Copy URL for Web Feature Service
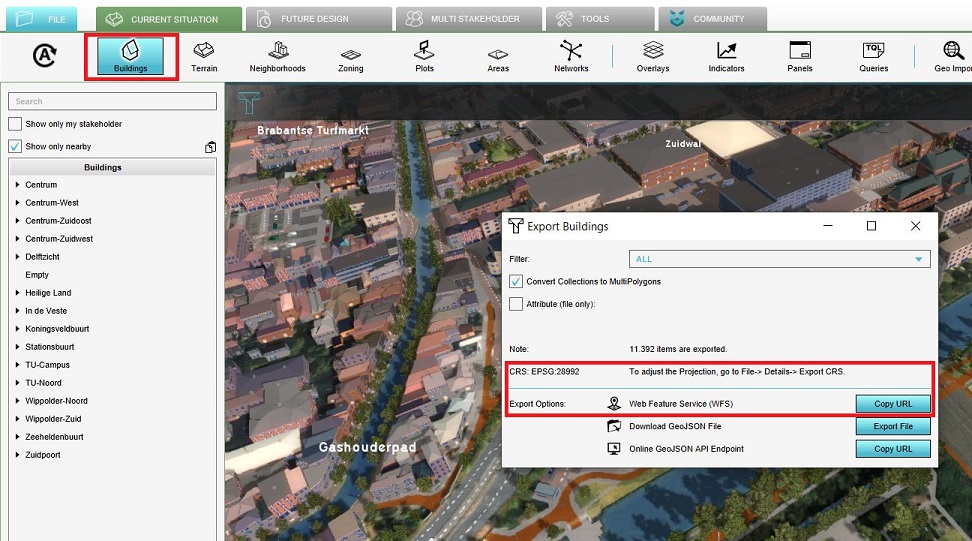 [x=892, y=404]
